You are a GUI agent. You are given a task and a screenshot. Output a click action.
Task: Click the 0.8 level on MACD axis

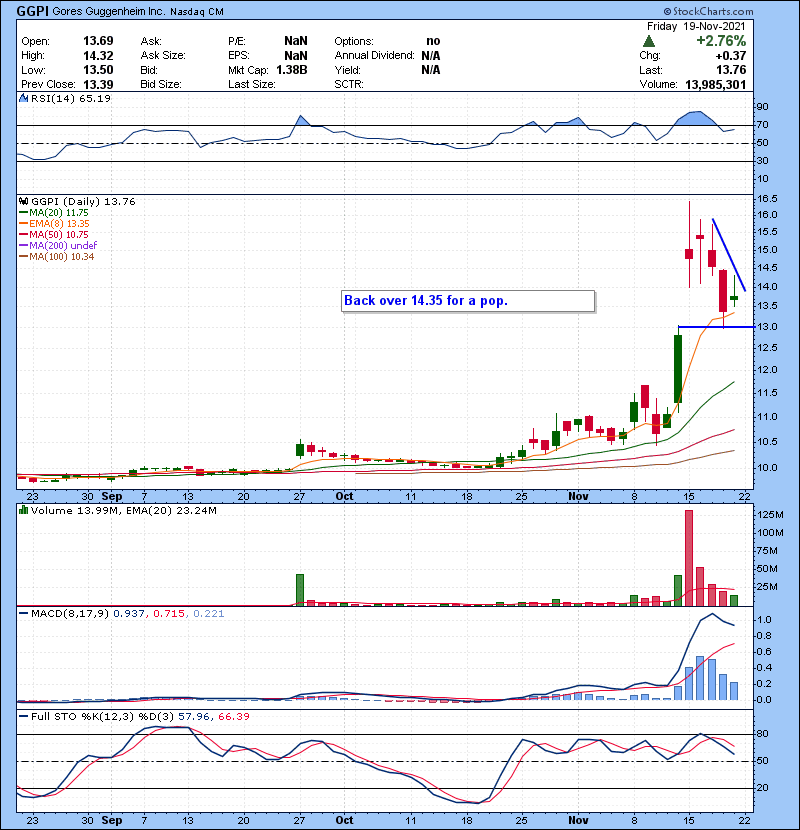[765, 636]
